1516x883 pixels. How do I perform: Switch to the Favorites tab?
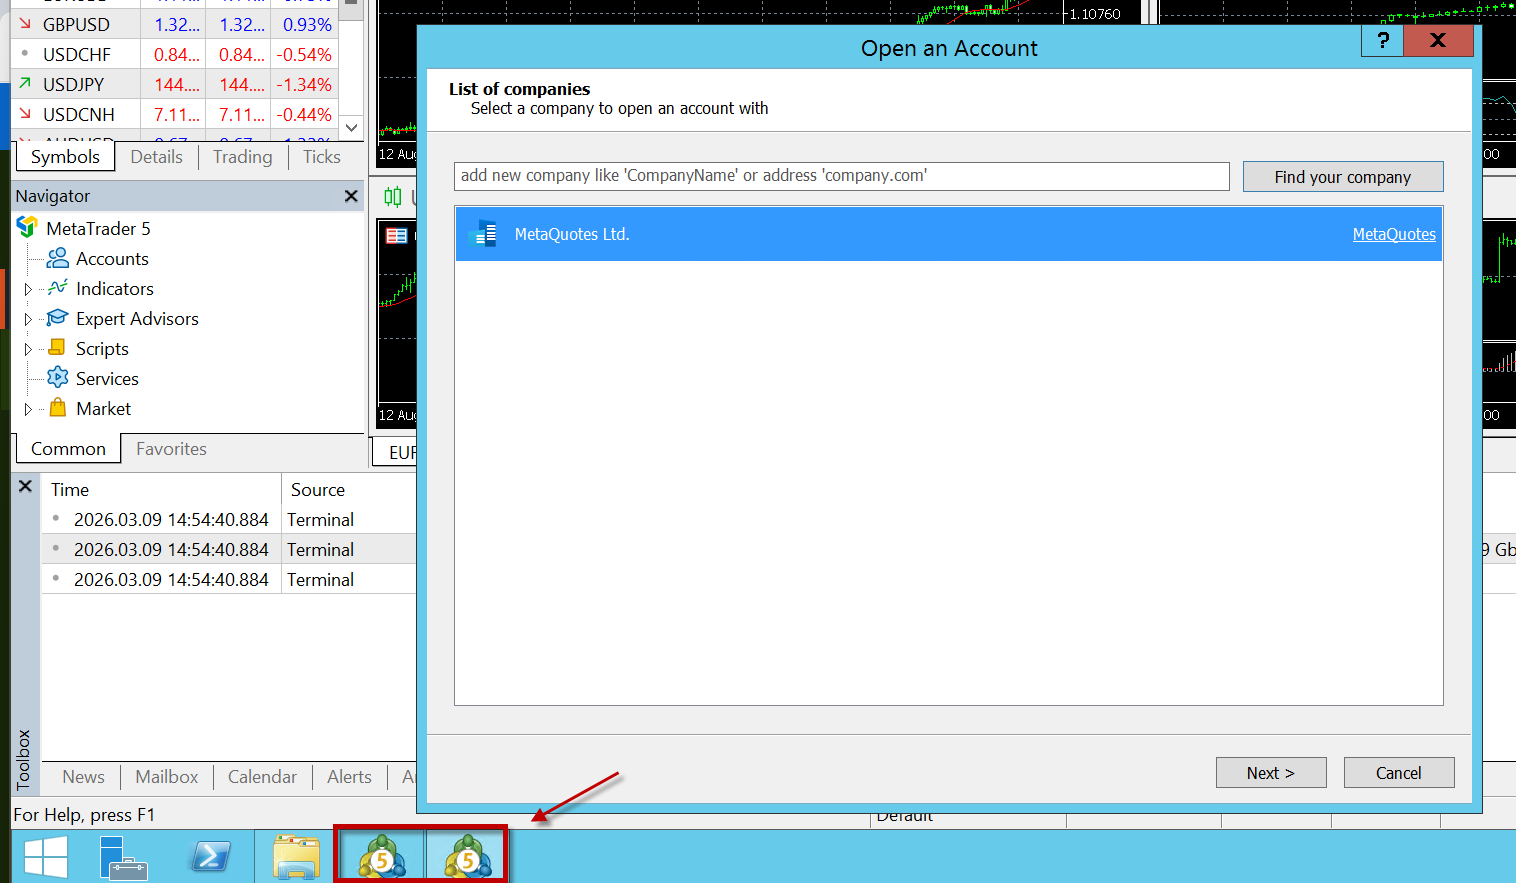(171, 449)
